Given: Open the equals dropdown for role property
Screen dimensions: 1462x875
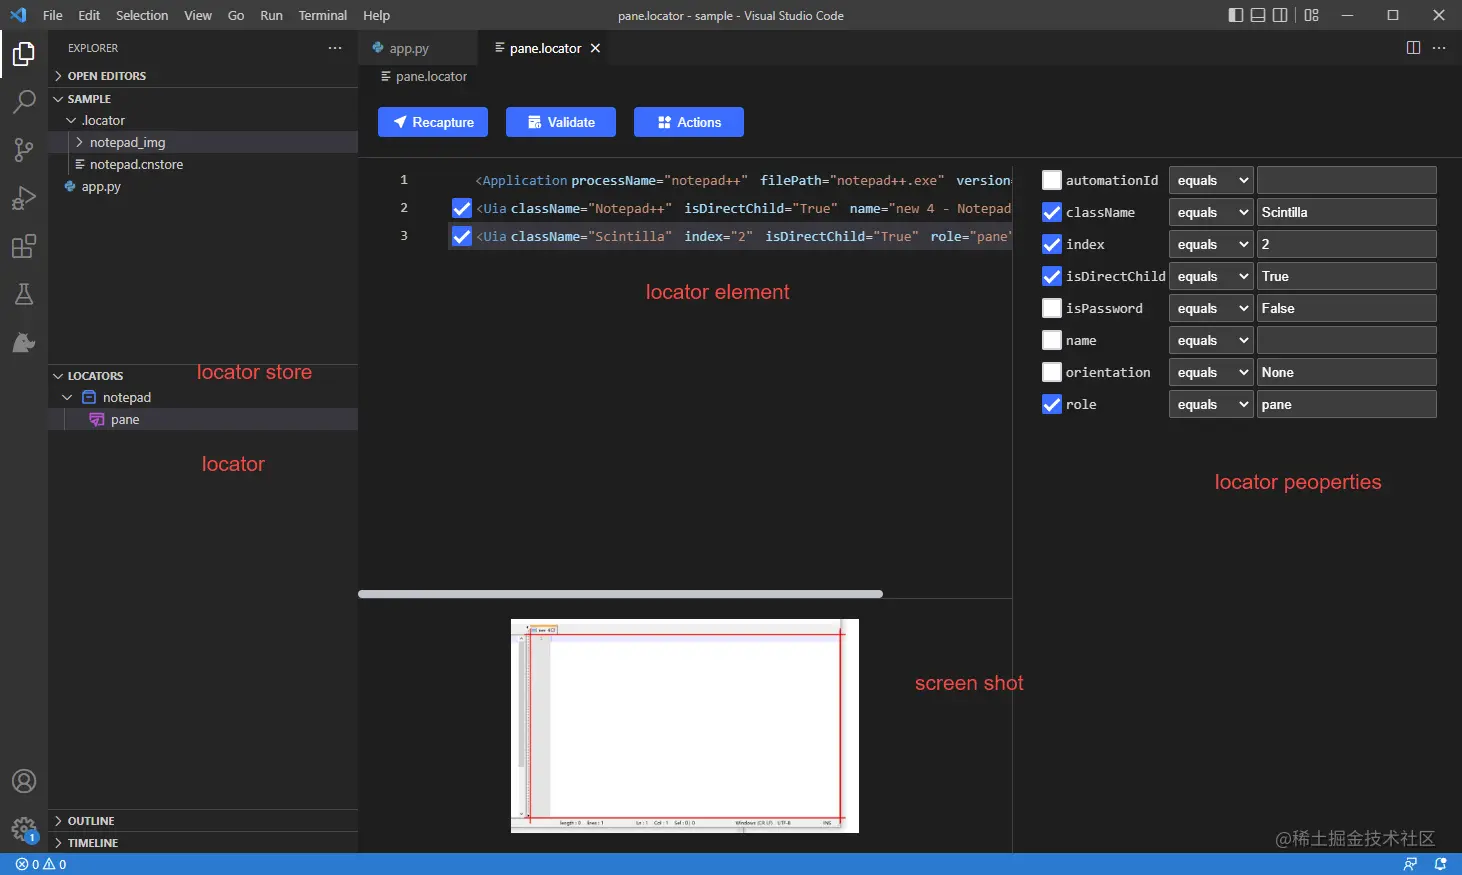Looking at the screenshot, I should pos(1211,404).
